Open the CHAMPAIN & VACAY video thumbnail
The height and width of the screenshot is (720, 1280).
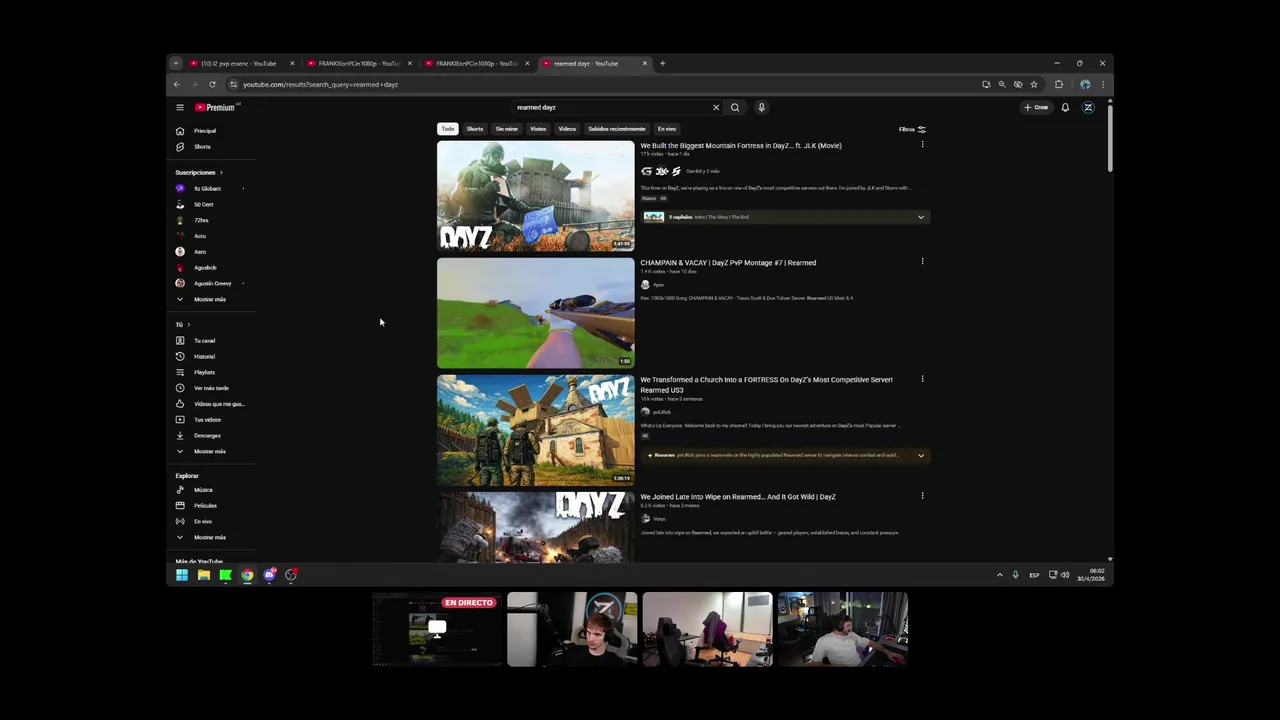[535, 313]
